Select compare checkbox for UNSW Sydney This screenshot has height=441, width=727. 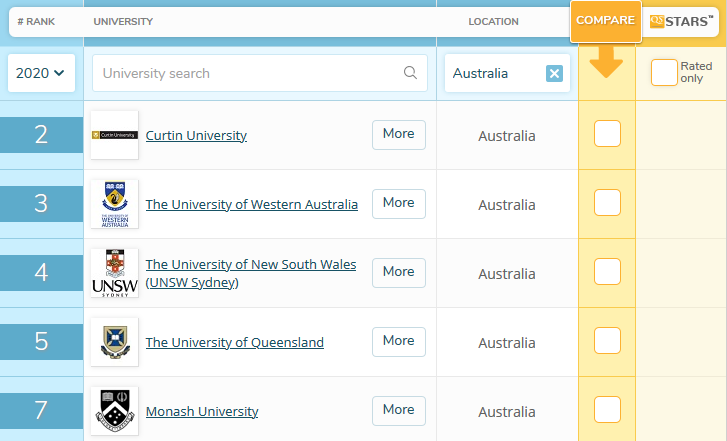(607, 272)
